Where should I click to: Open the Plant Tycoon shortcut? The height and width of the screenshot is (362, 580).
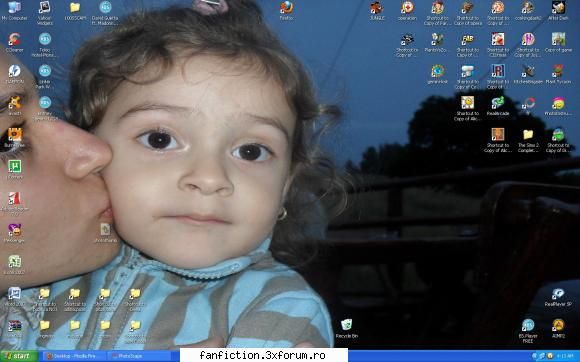558,74
